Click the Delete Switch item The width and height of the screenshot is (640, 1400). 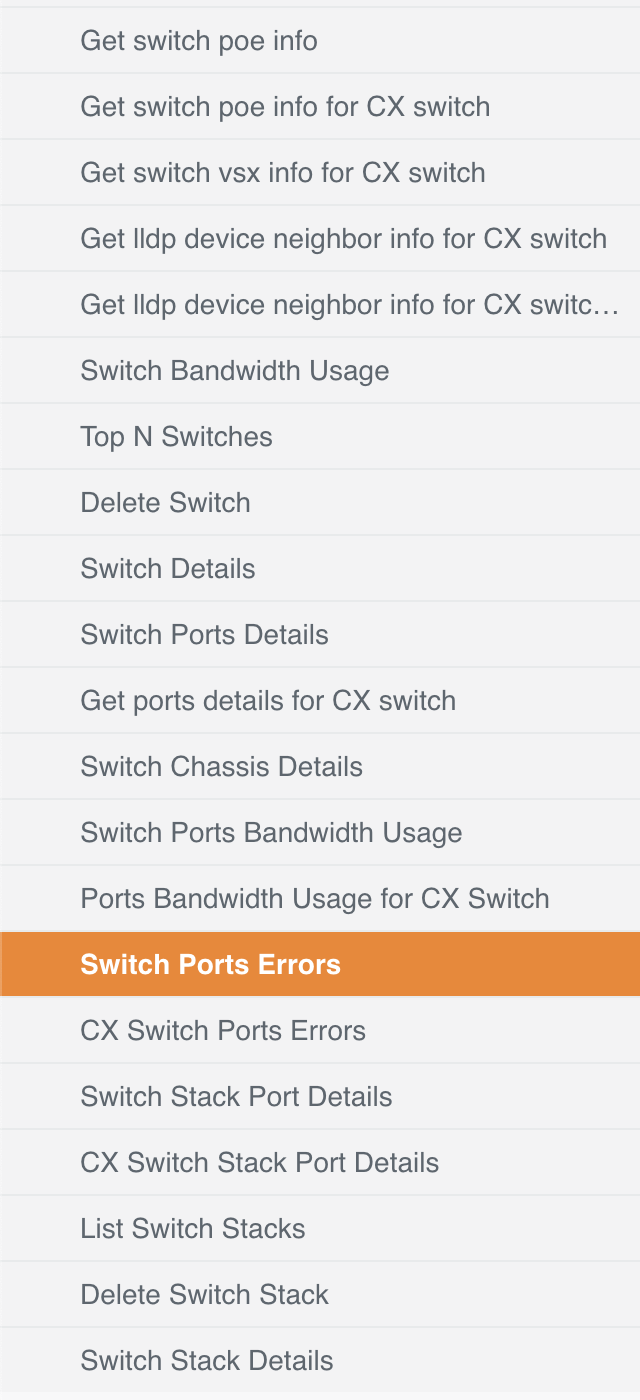(x=165, y=503)
